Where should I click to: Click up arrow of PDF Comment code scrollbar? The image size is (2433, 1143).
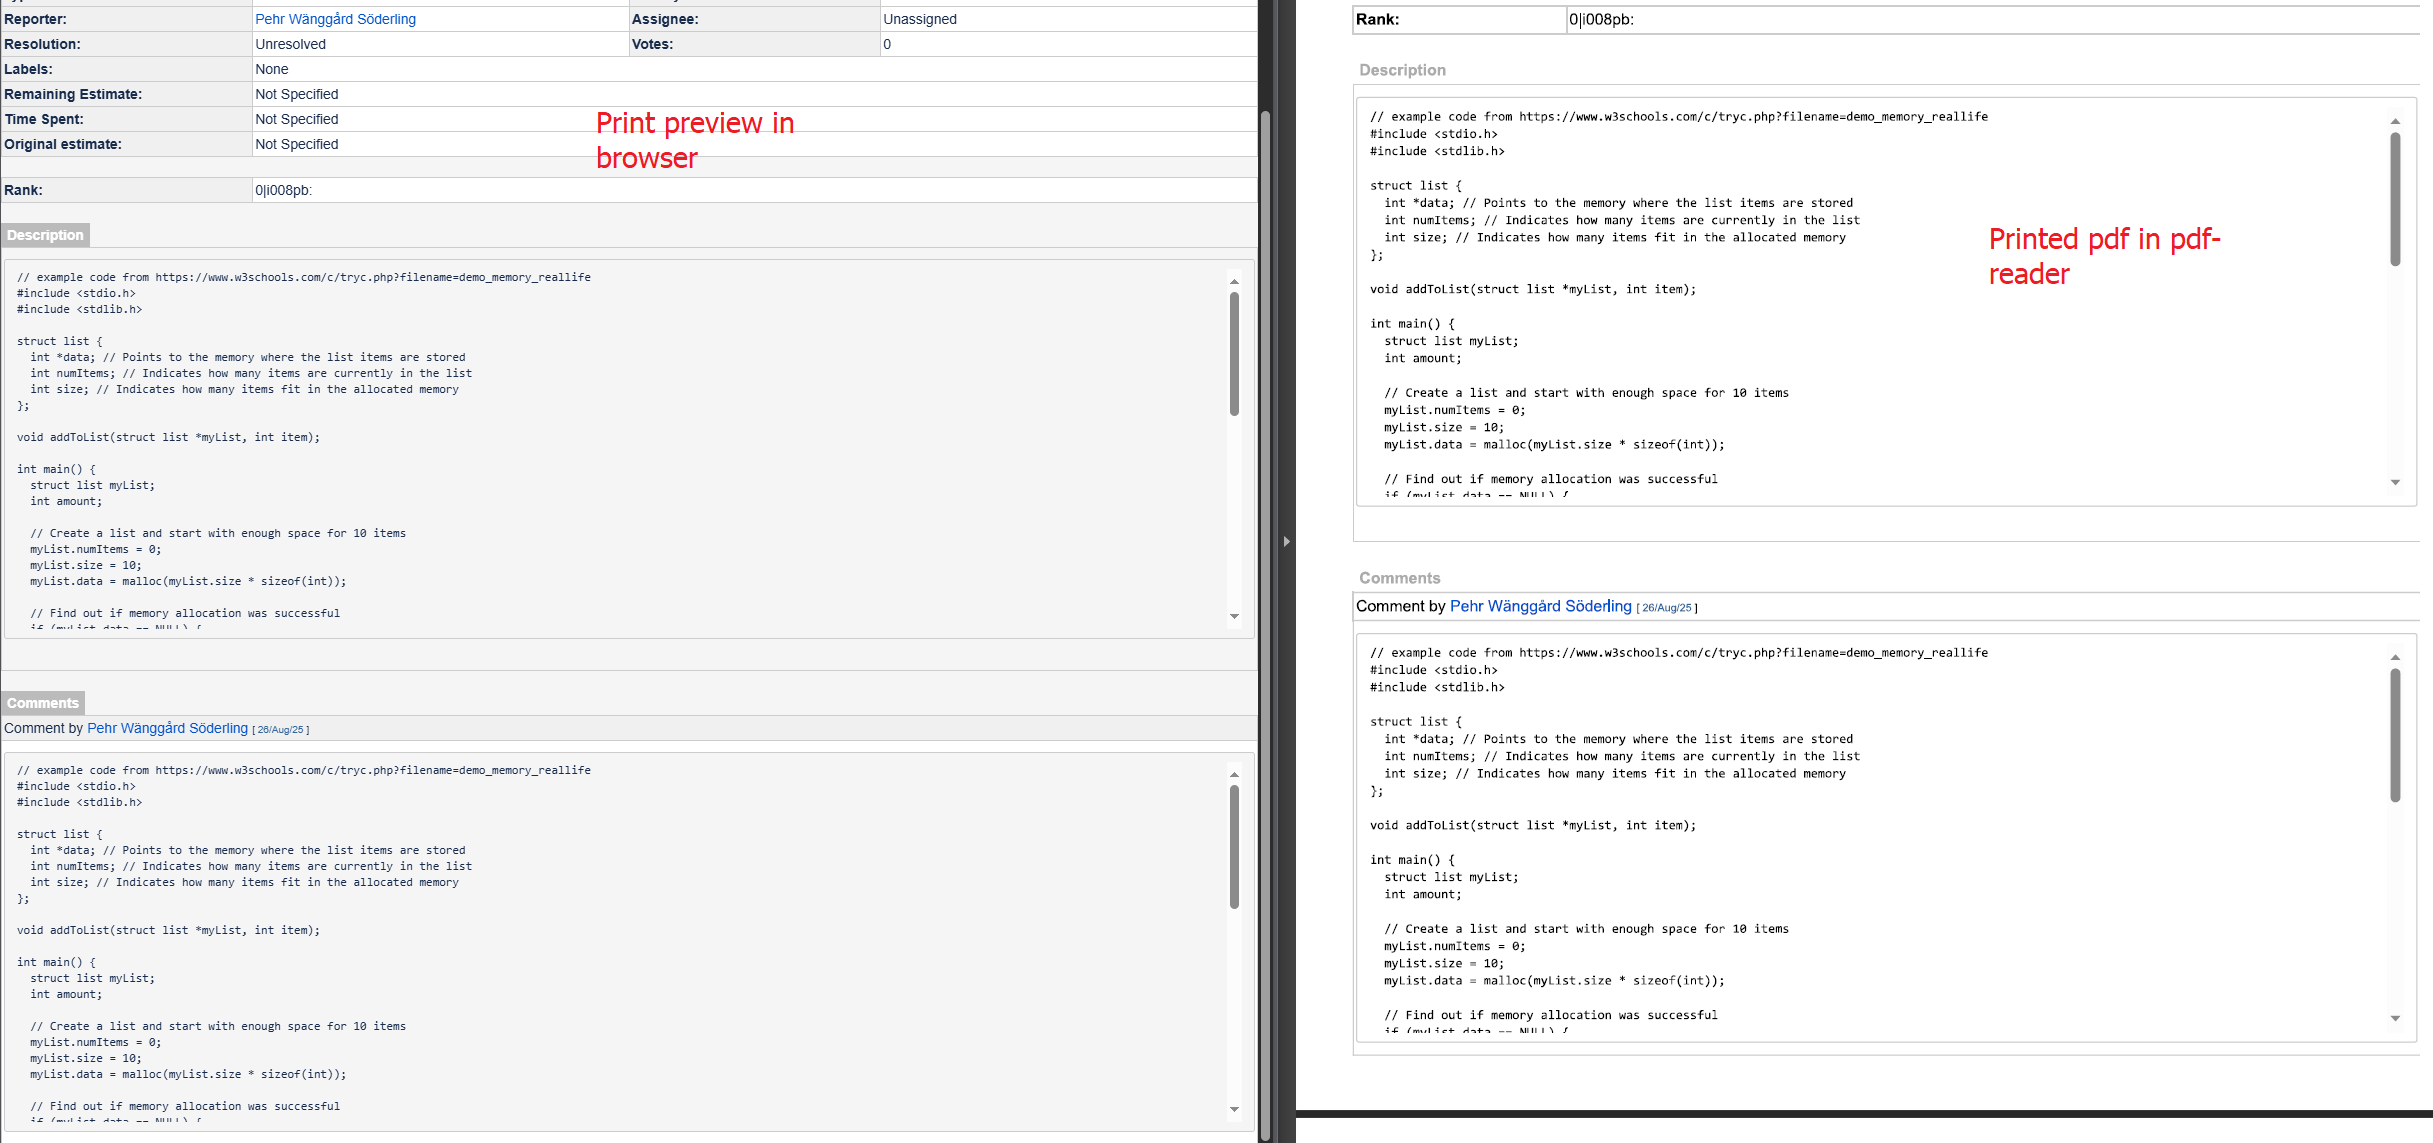pos(2395,657)
